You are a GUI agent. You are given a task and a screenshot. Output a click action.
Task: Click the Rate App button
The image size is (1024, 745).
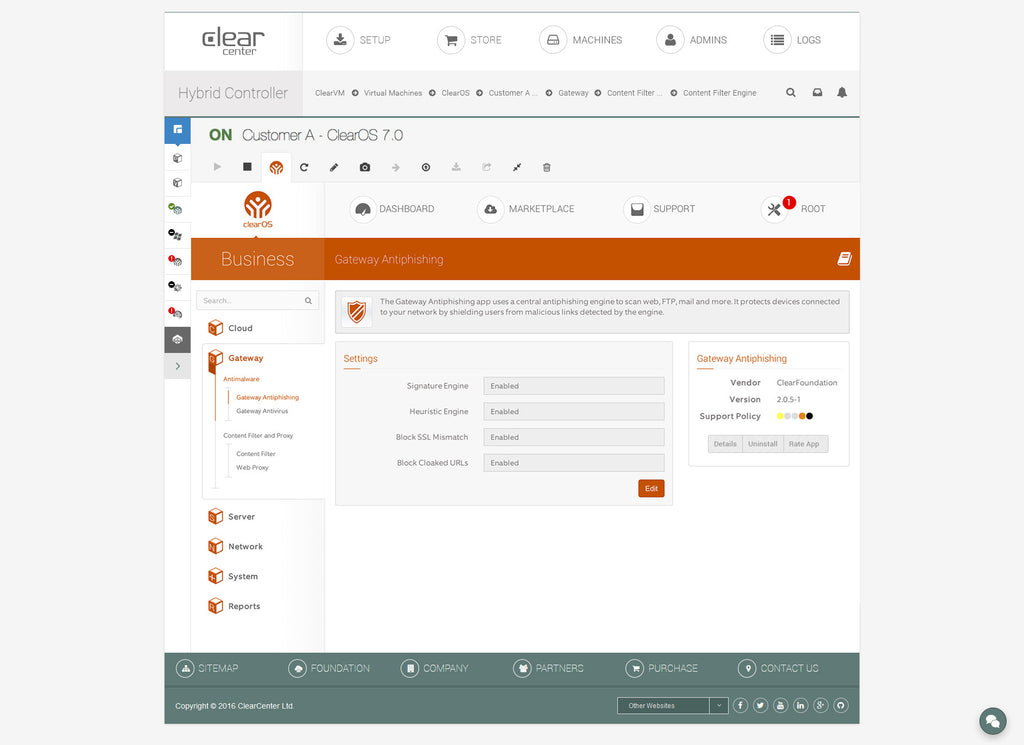[x=804, y=444]
